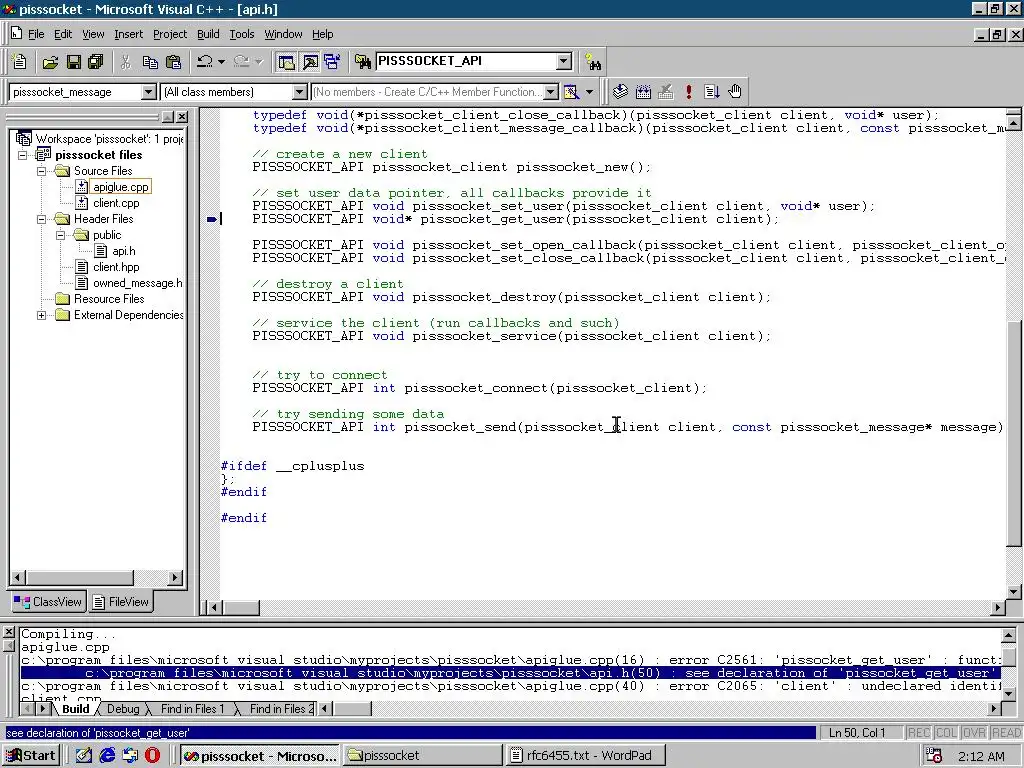The image size is (1024, 768).
Task: Switch to the Build output tab
Action: tap(76, 709)
